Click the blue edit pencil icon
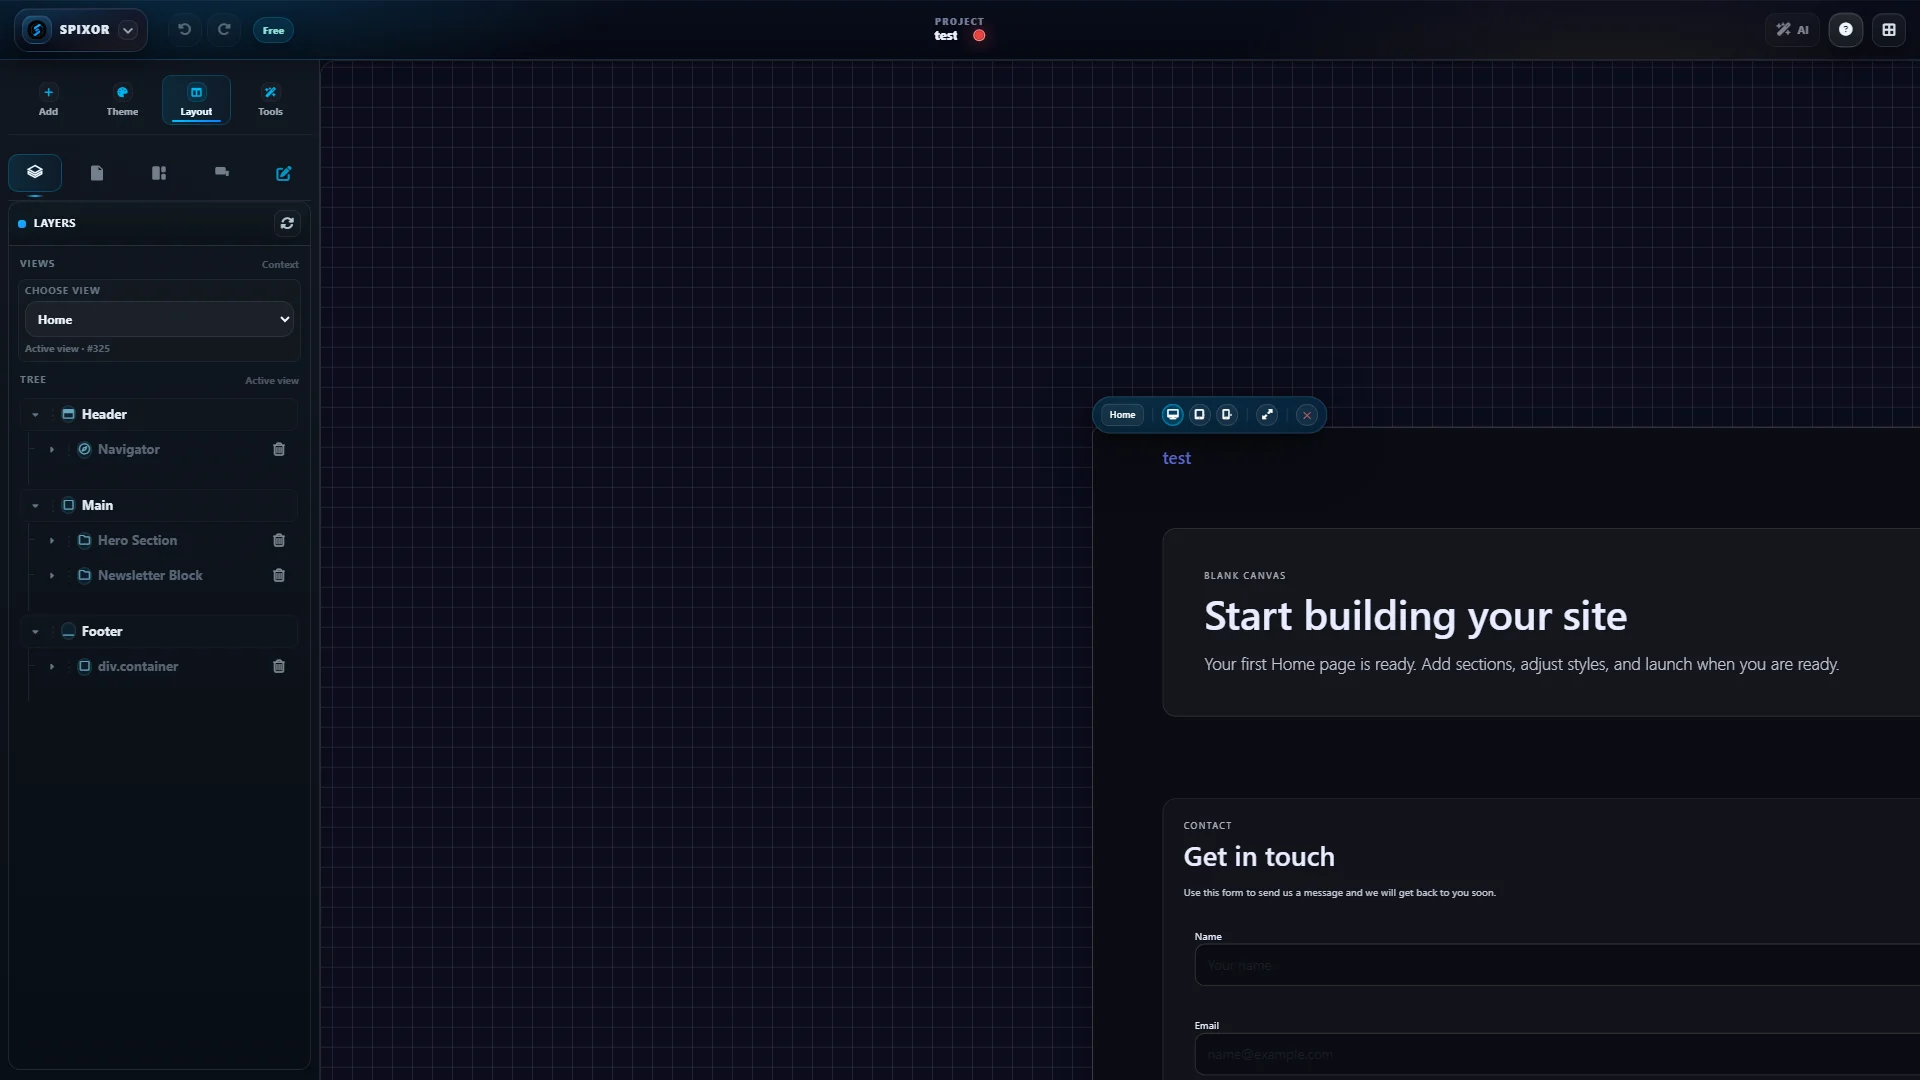The height and width of the screenshot is (1080, 1920). coord(284,173)
